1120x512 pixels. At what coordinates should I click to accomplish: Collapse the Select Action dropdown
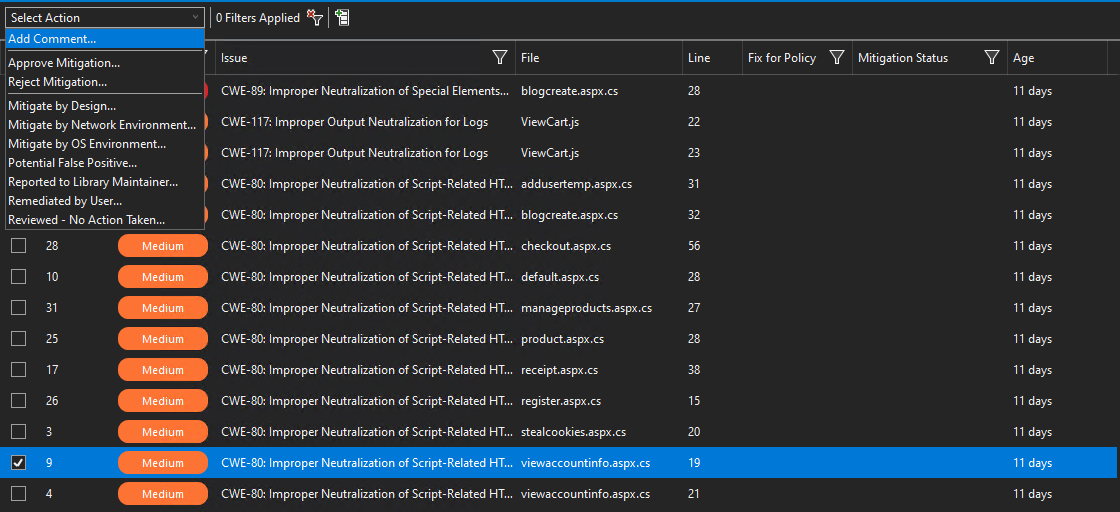[105, 18]
